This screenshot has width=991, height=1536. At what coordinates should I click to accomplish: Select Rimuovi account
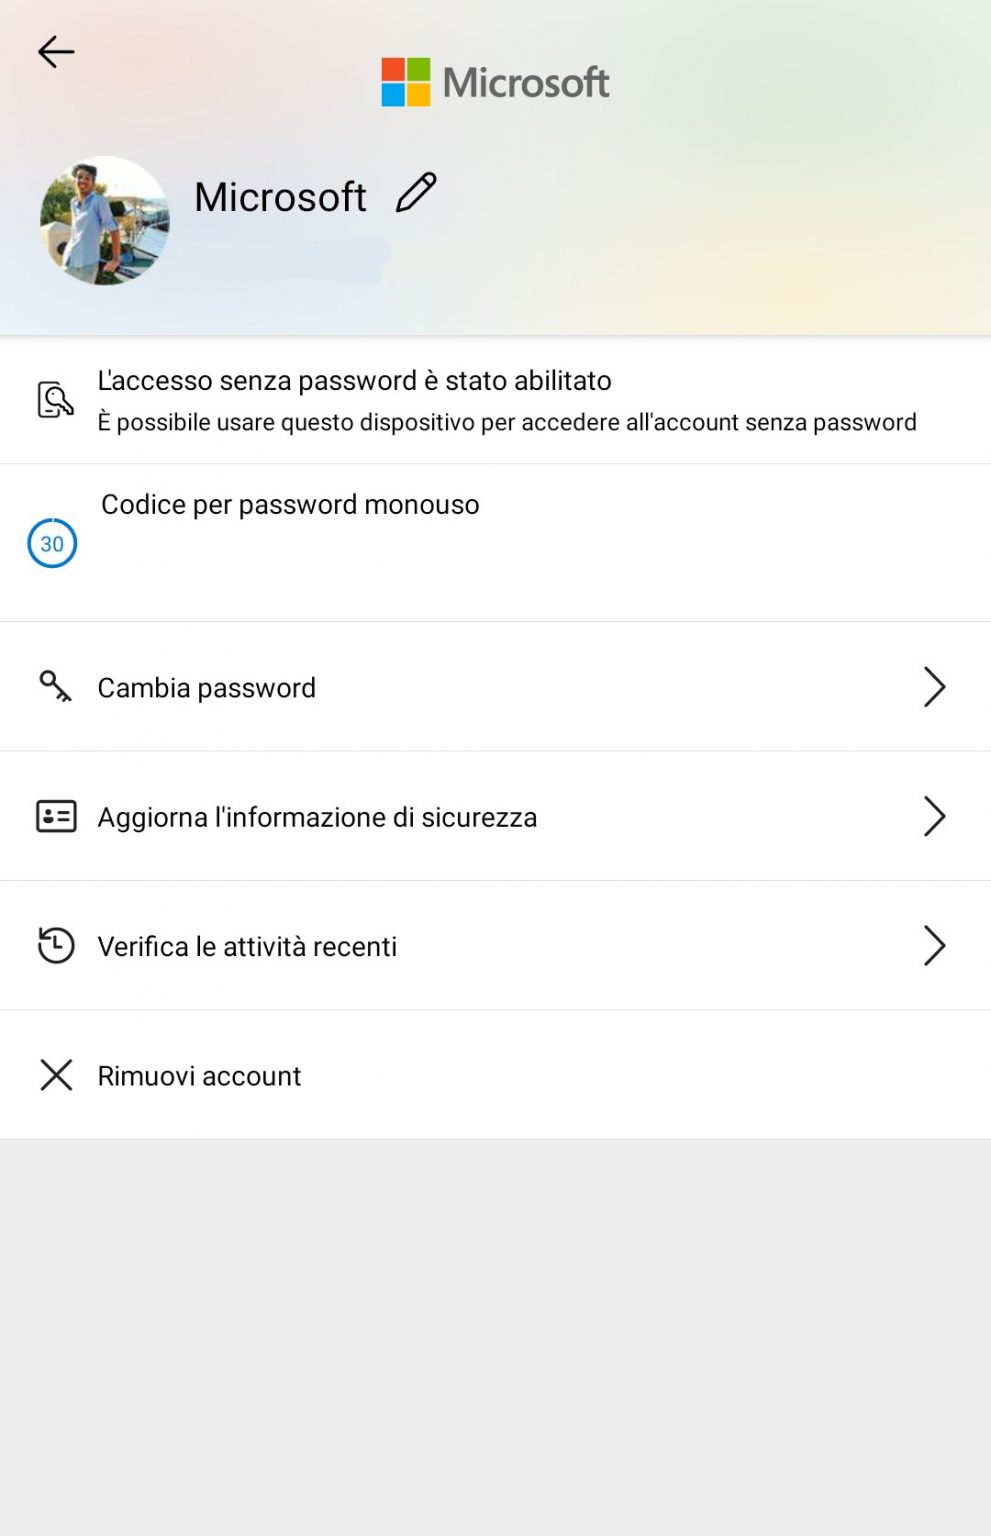(x=197, y=1075)
